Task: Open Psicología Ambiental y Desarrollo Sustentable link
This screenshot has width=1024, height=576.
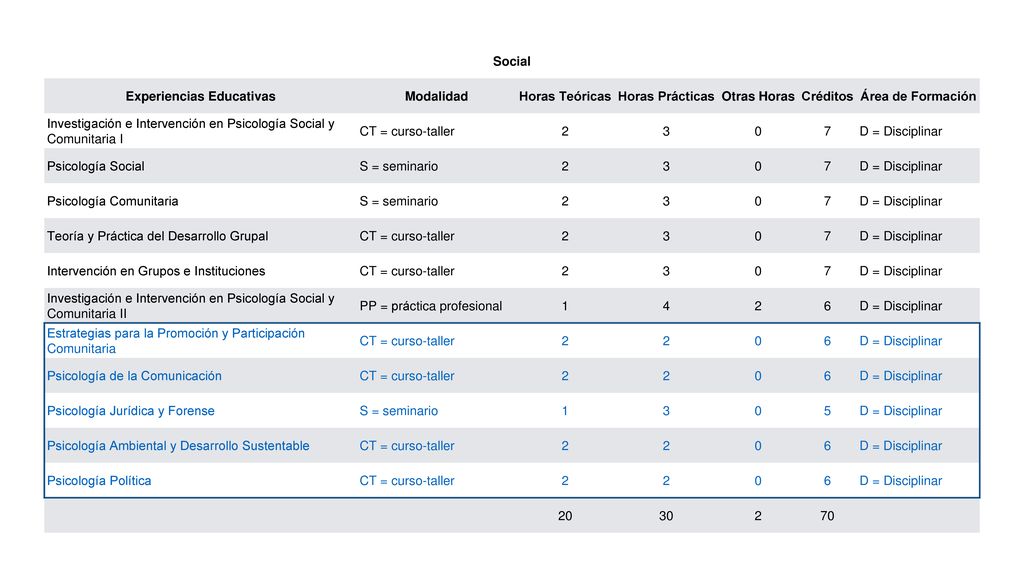Action: (178, 446)
